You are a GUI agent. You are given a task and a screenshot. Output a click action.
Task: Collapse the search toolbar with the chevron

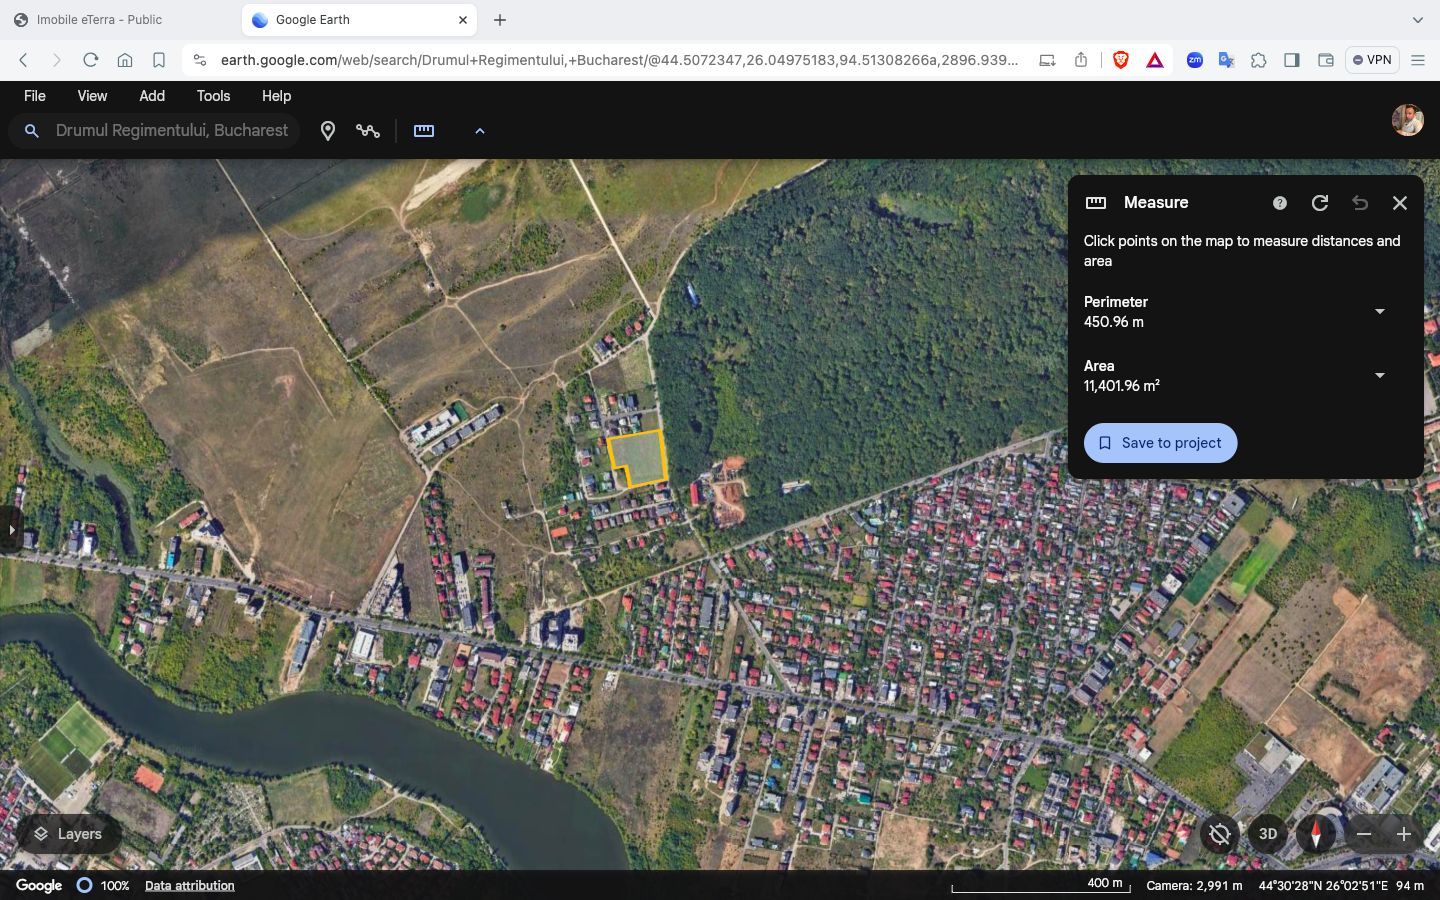coord(479,130)
